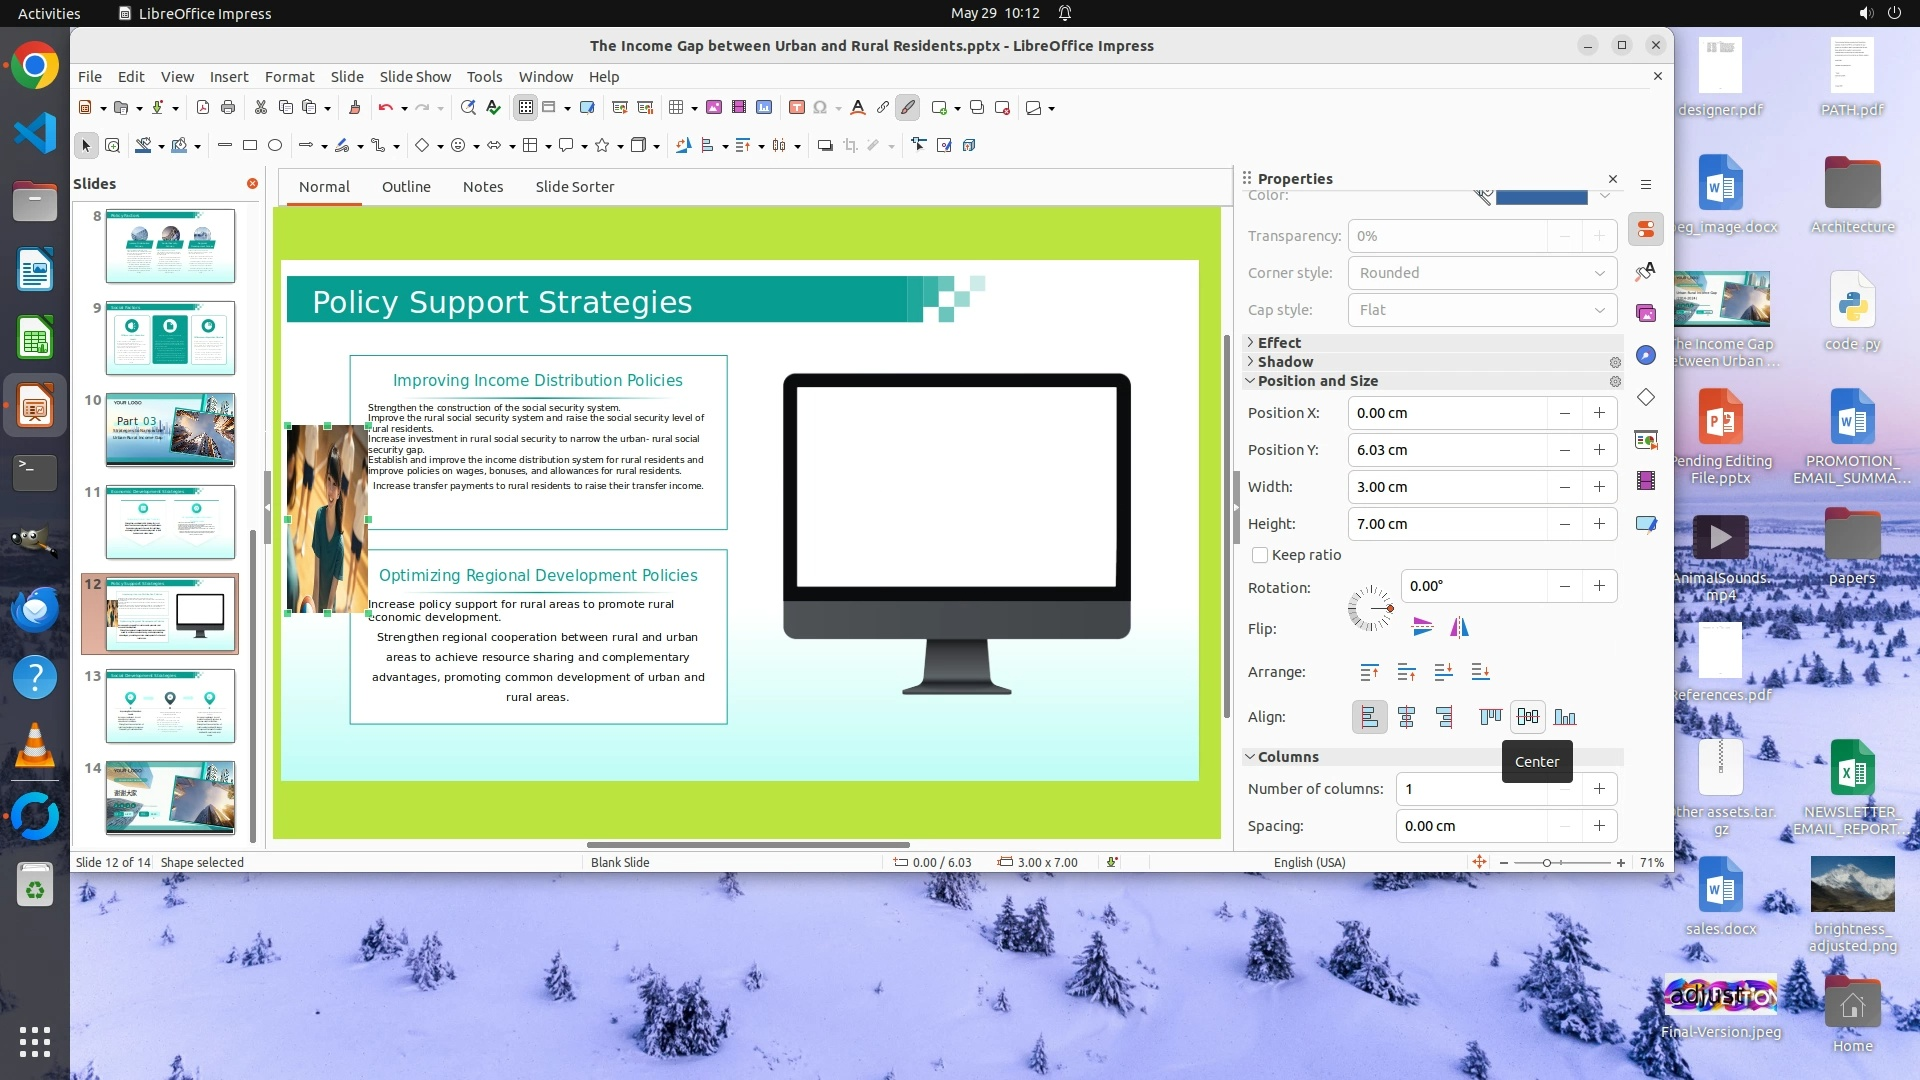Select the Ellipse shape tool
The height and width of the screenshot is (1080, 1920).
pyautogui.click(x=275, y=146)
